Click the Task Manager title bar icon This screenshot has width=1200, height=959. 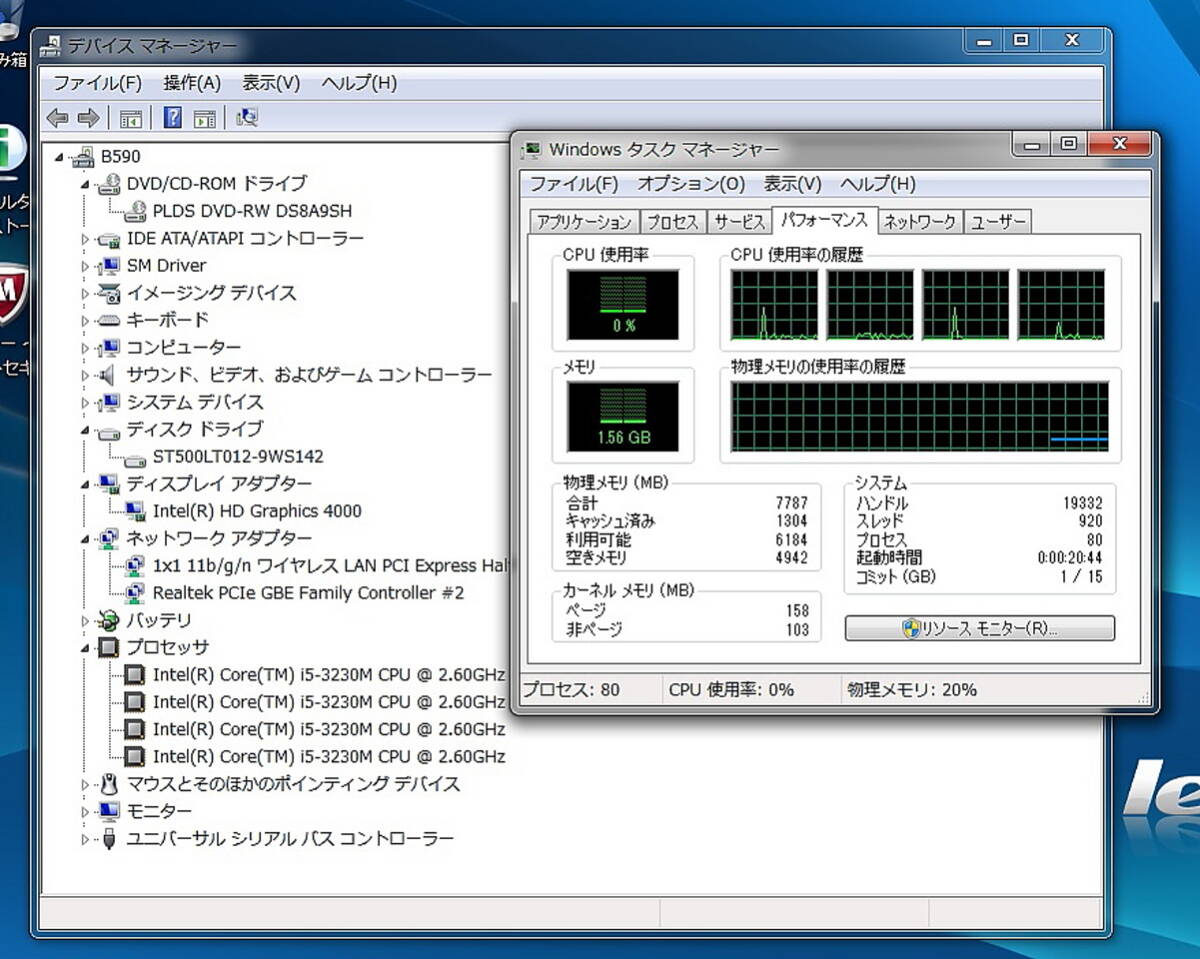[533, 150]
